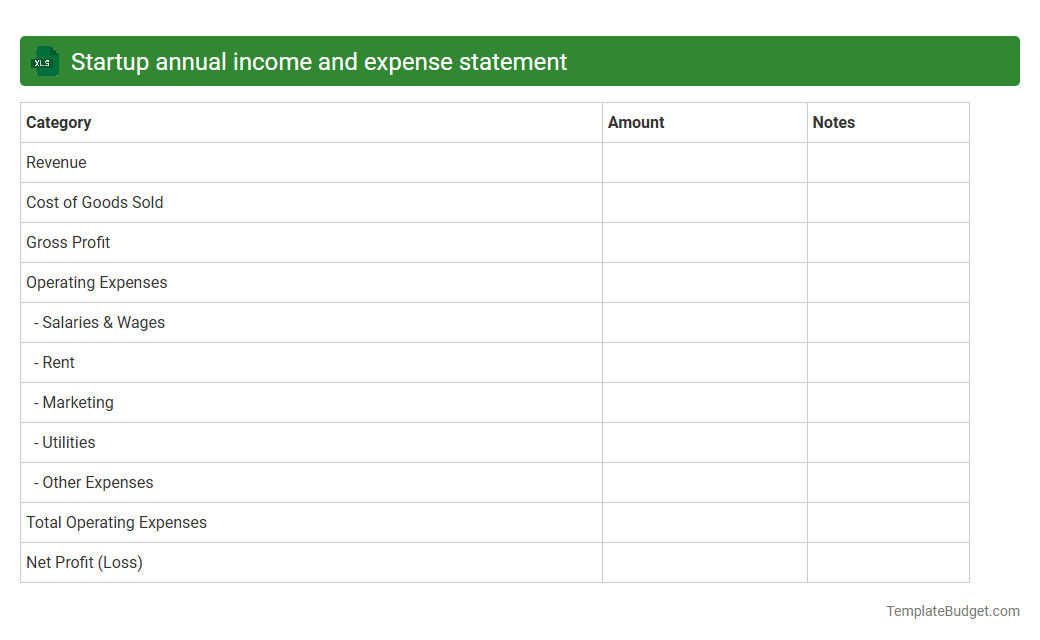This screenshot has width=1040, height=640.
Task: Select the Amount column header
Action: pyautogui.click(x=636, y=122)
